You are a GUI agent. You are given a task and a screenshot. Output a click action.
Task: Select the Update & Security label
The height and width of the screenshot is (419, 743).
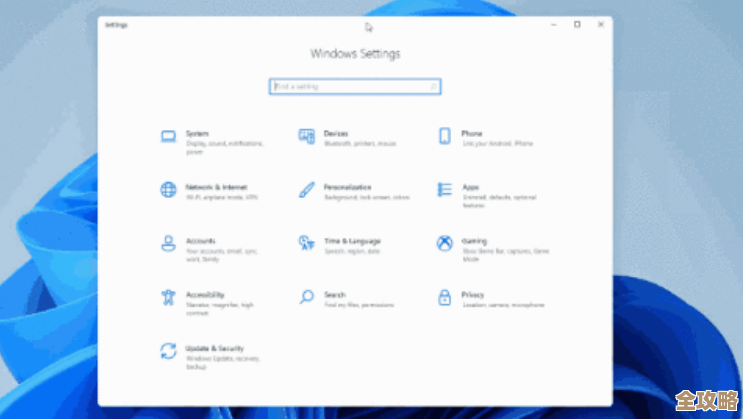coord(215,348)
